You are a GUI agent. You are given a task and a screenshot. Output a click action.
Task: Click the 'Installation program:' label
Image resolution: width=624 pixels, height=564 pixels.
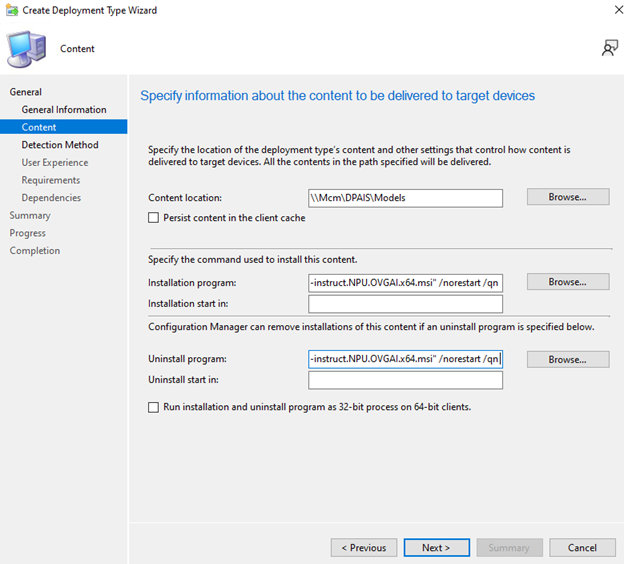coord(192,283)
